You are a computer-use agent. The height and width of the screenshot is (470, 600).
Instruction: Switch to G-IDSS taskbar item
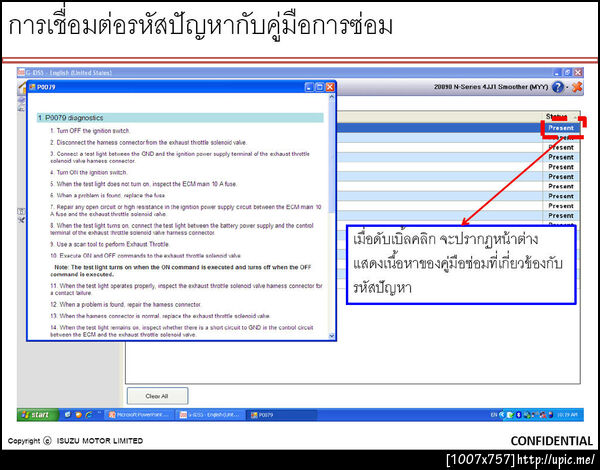210,415
